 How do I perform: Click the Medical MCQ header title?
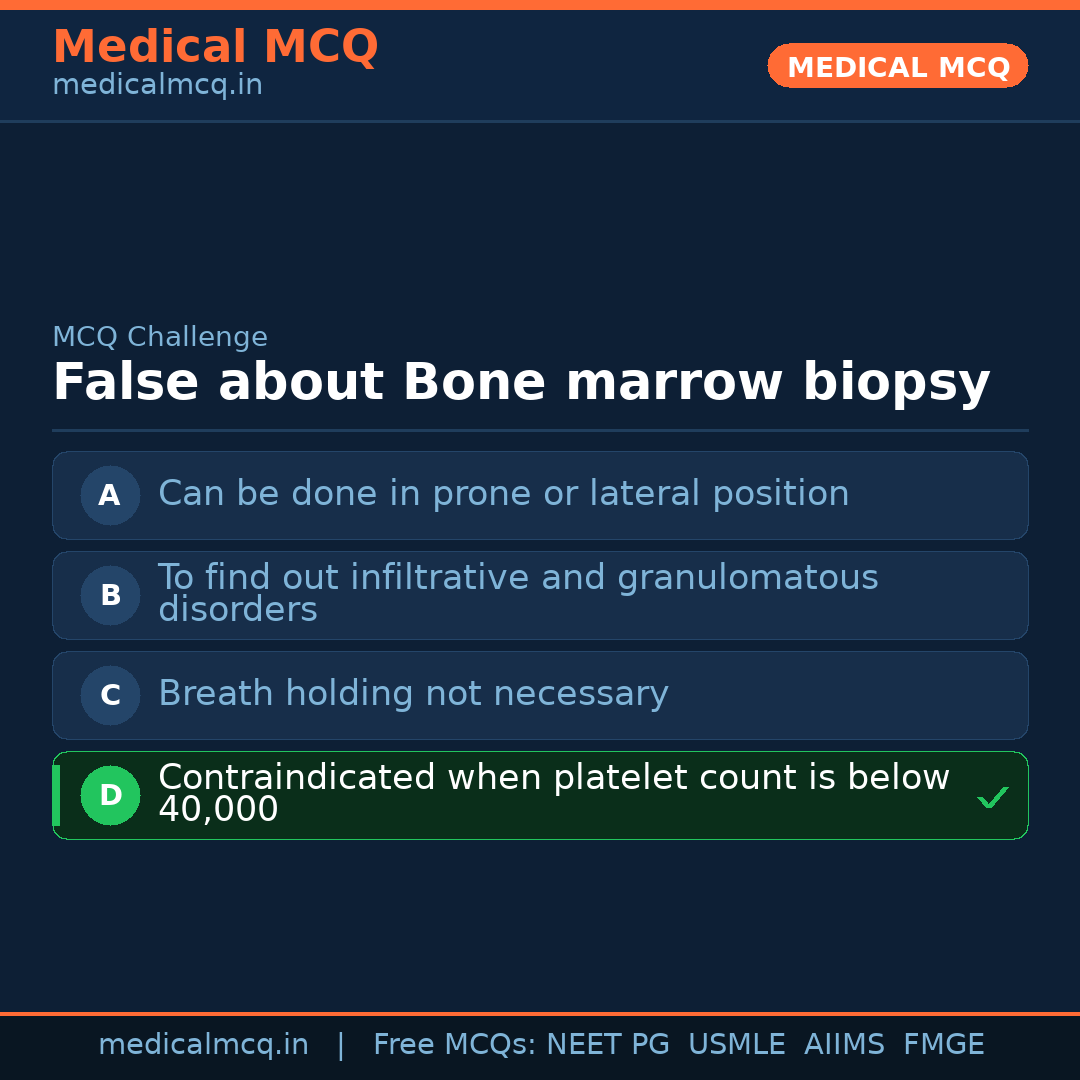215,47
